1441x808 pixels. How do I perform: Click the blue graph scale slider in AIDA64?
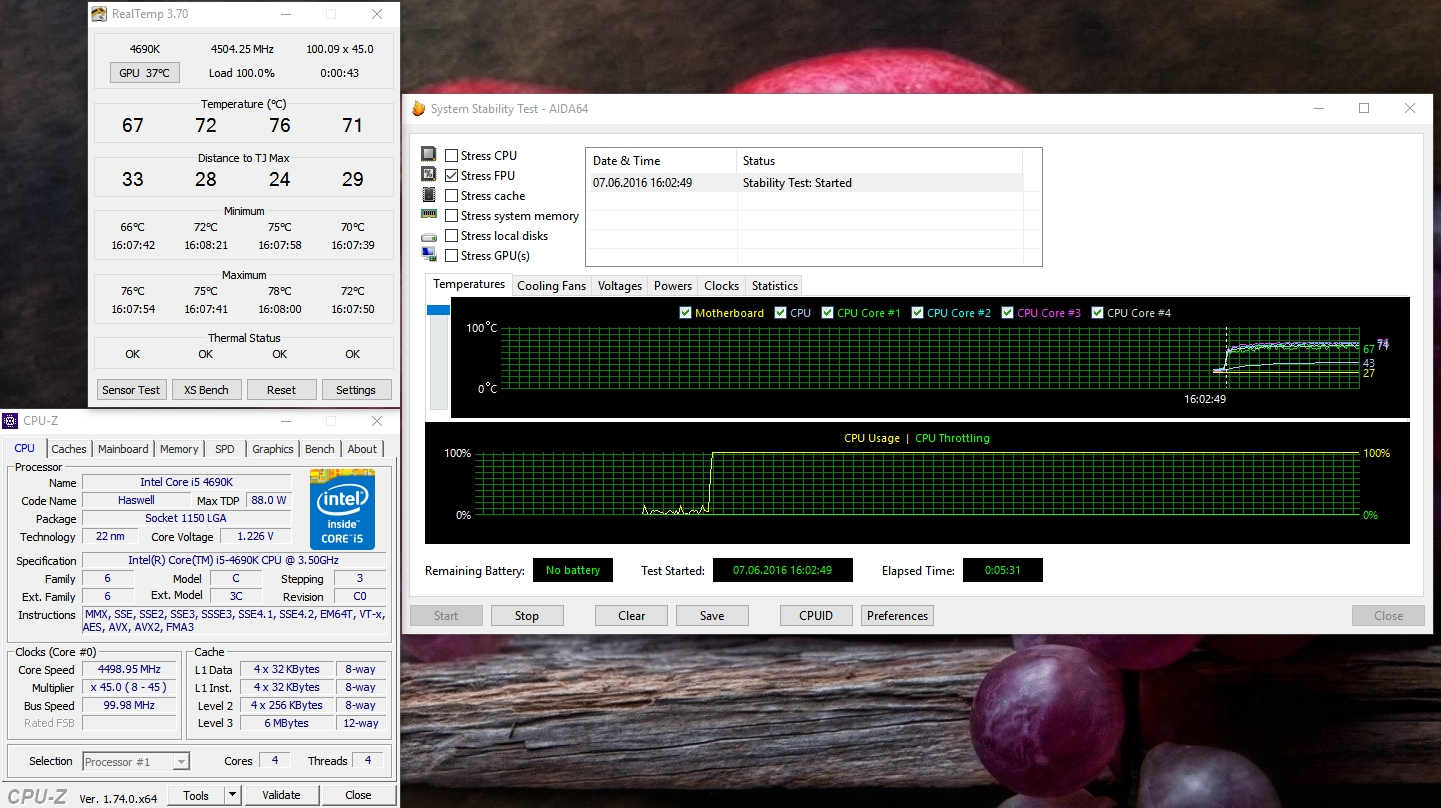coord(438,311)
